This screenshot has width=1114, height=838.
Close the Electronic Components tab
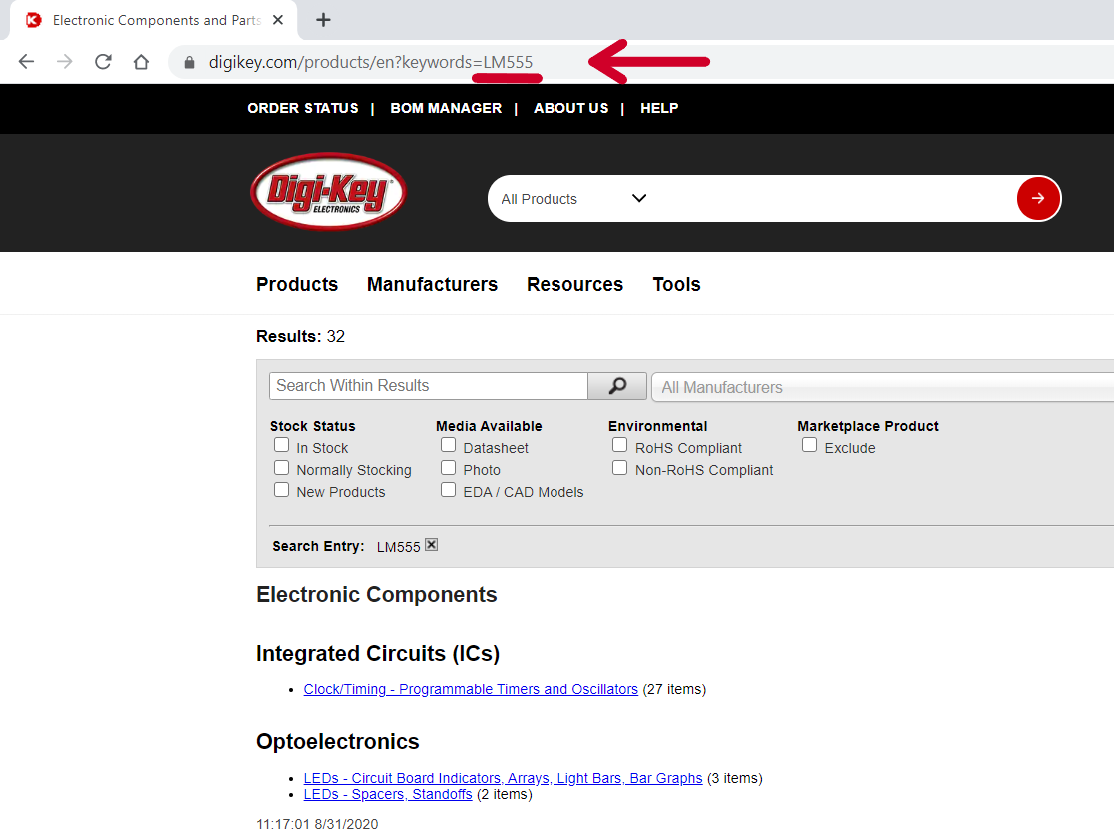pyautogui.click(x=278, y=20)
